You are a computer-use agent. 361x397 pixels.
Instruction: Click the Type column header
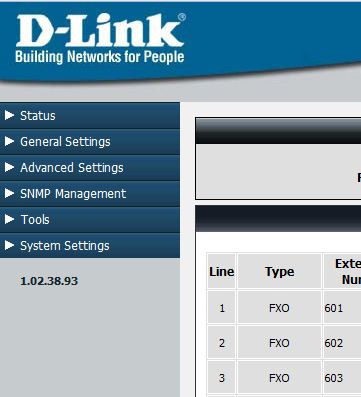[280, 272]
